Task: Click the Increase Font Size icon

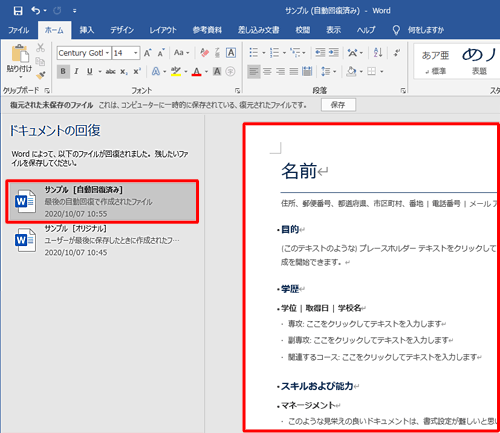Action: coord(147,53)
